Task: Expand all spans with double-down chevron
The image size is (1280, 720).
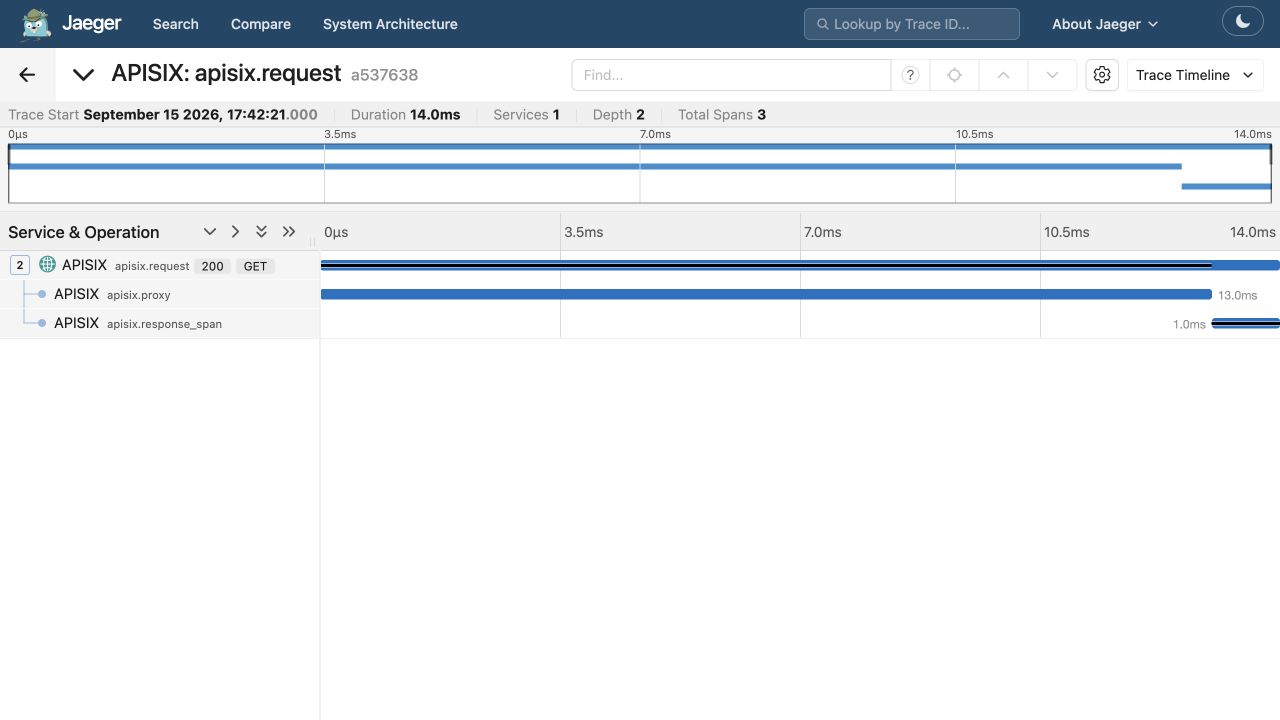Action: click(261, 232)
